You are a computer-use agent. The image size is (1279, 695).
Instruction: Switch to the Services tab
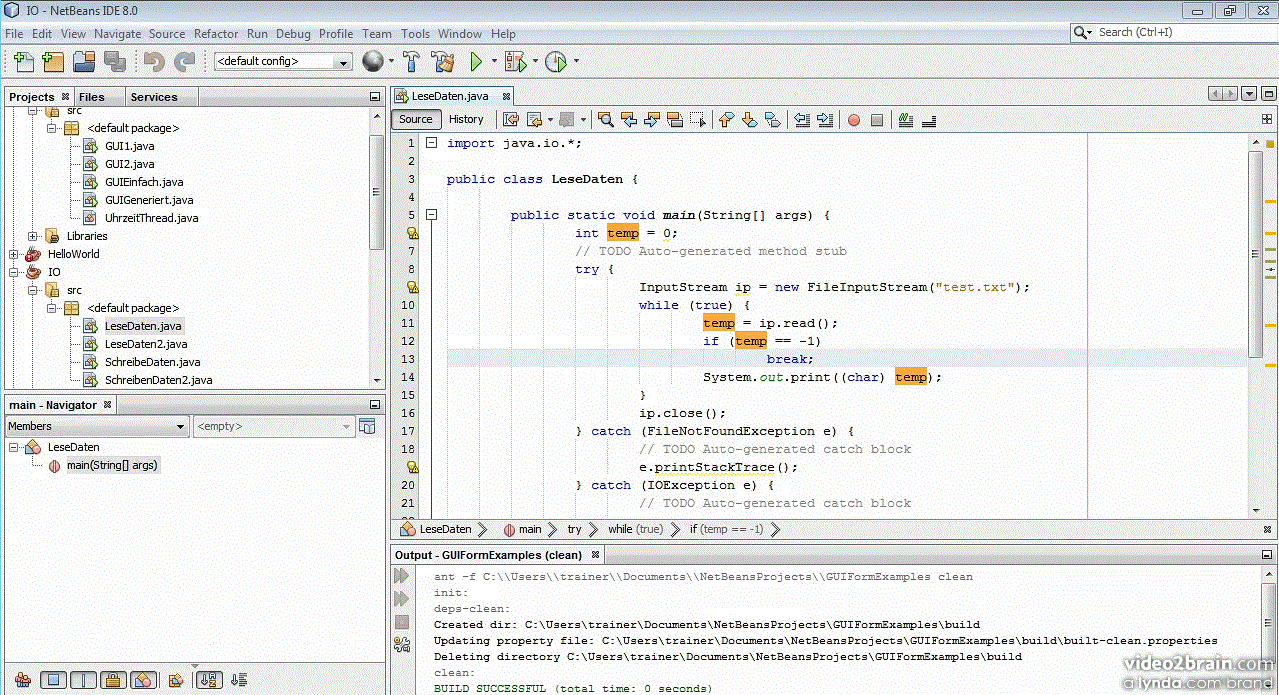tap(154, 97)
